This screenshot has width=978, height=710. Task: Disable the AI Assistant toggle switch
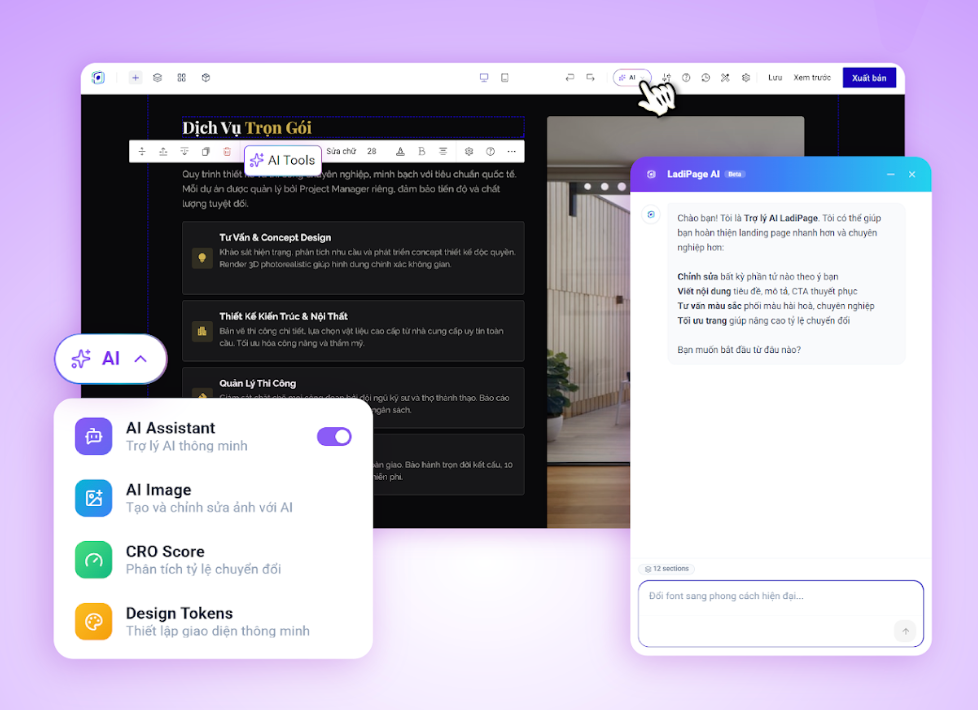pyautogui.click(x=333, y=436)
